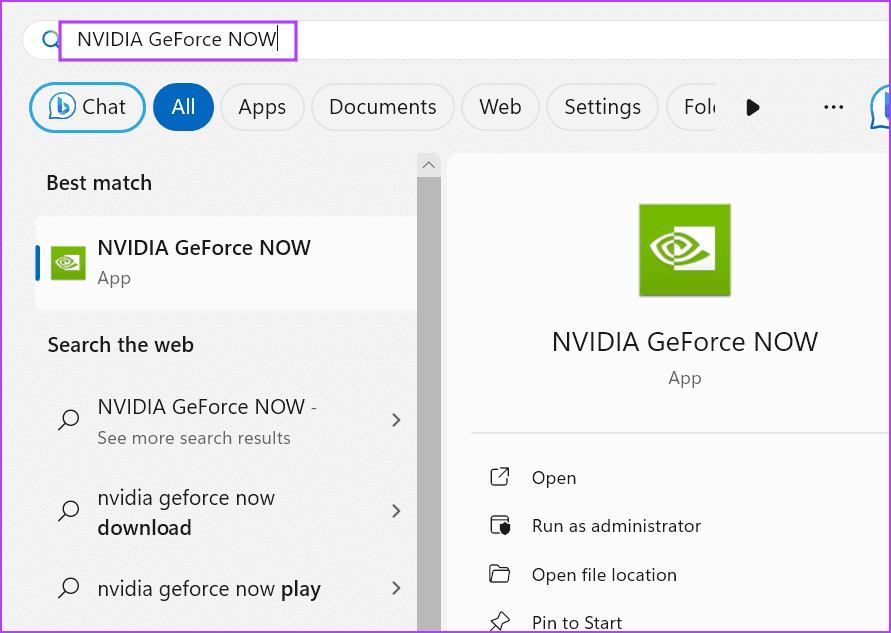The image size is (891, 633).
Task: Click the folder icon for Open file location
Action: [x=500, y=574]
